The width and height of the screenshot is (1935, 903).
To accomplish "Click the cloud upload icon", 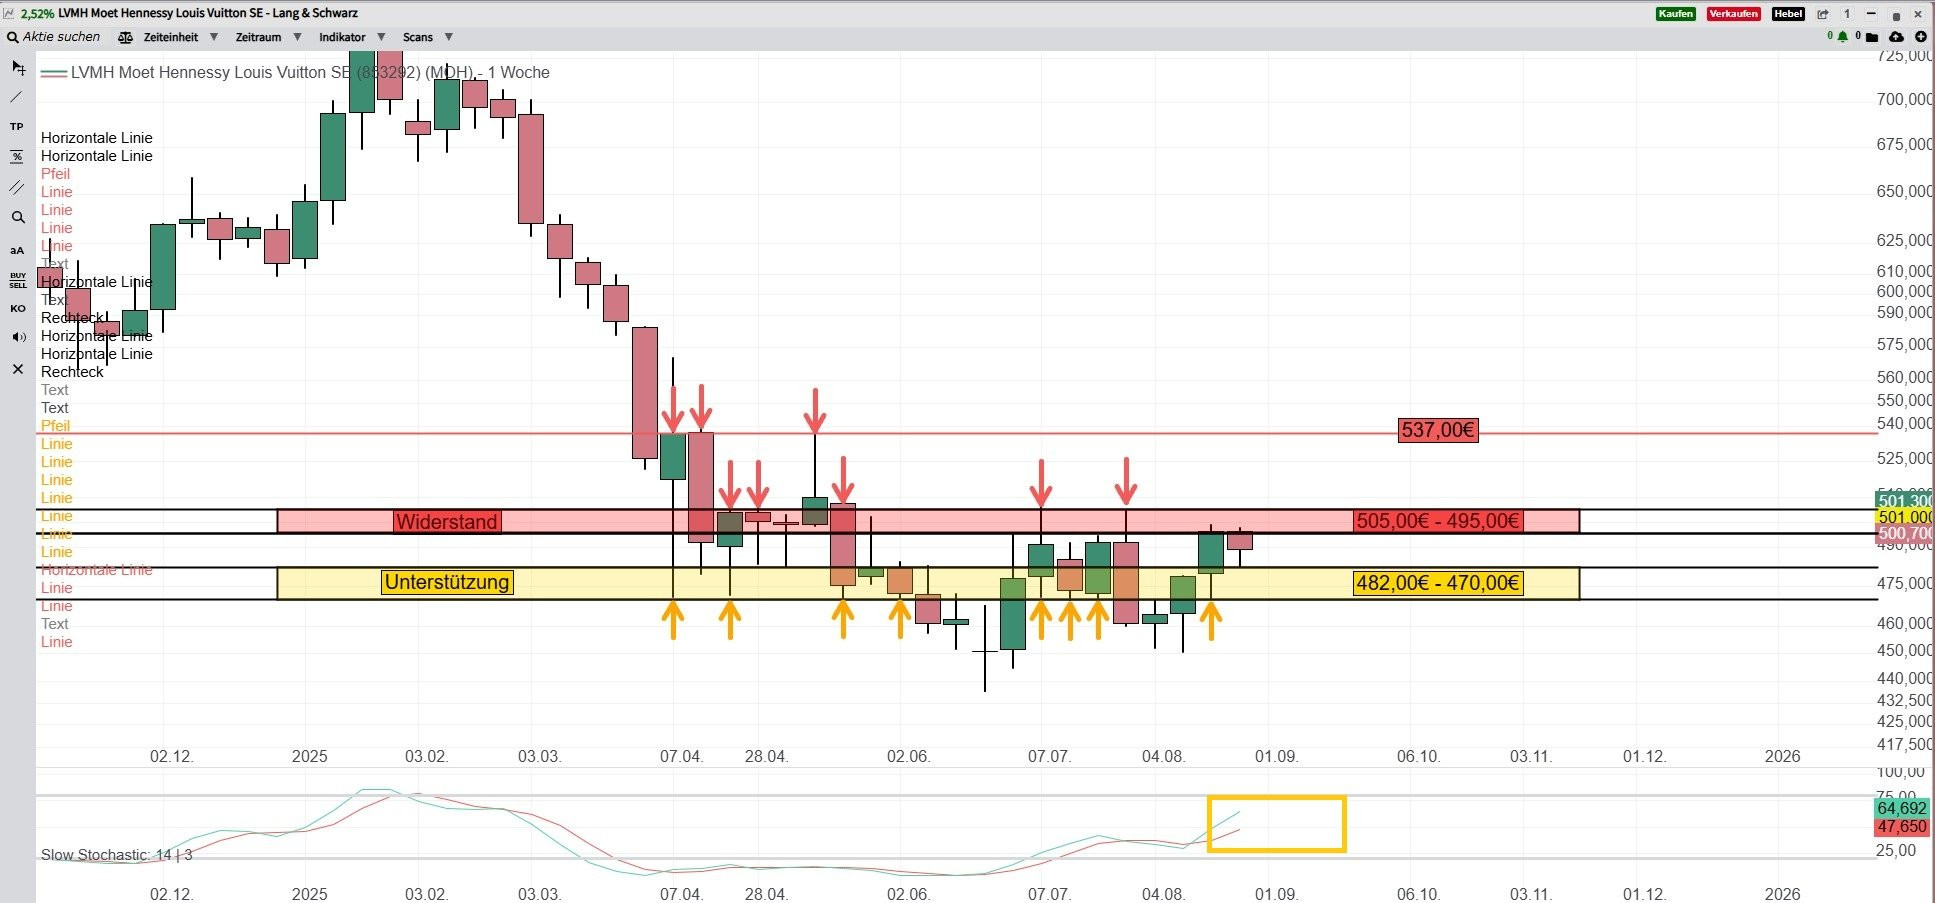I will coord(1896,37).
